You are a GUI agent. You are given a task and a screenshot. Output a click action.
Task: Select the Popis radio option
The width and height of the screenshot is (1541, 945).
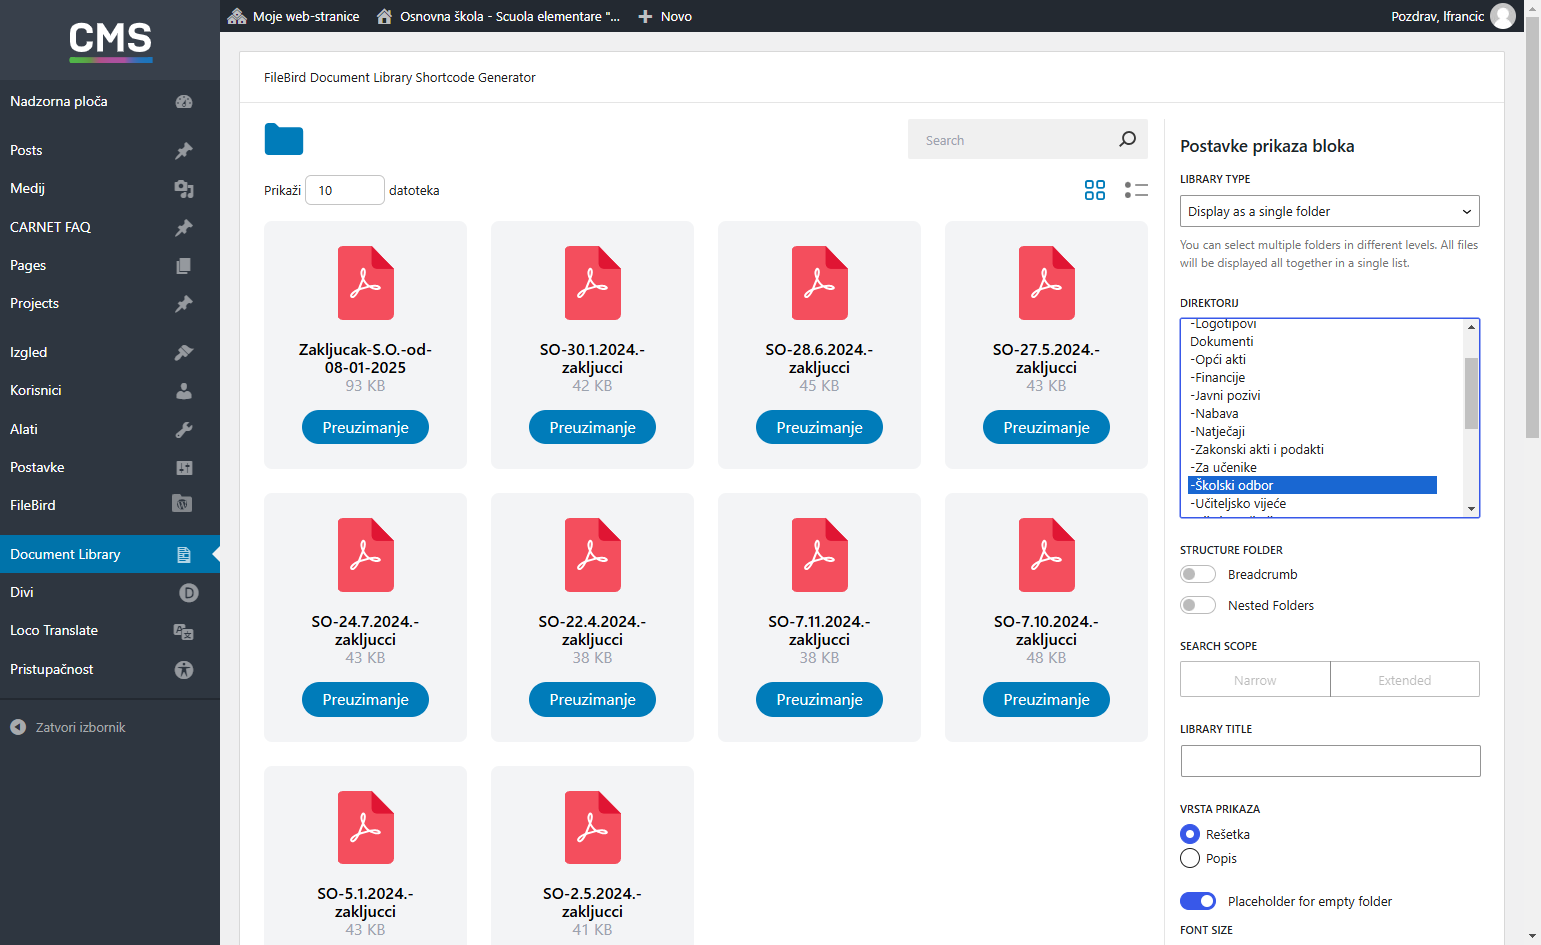(x=1190, y=858)
